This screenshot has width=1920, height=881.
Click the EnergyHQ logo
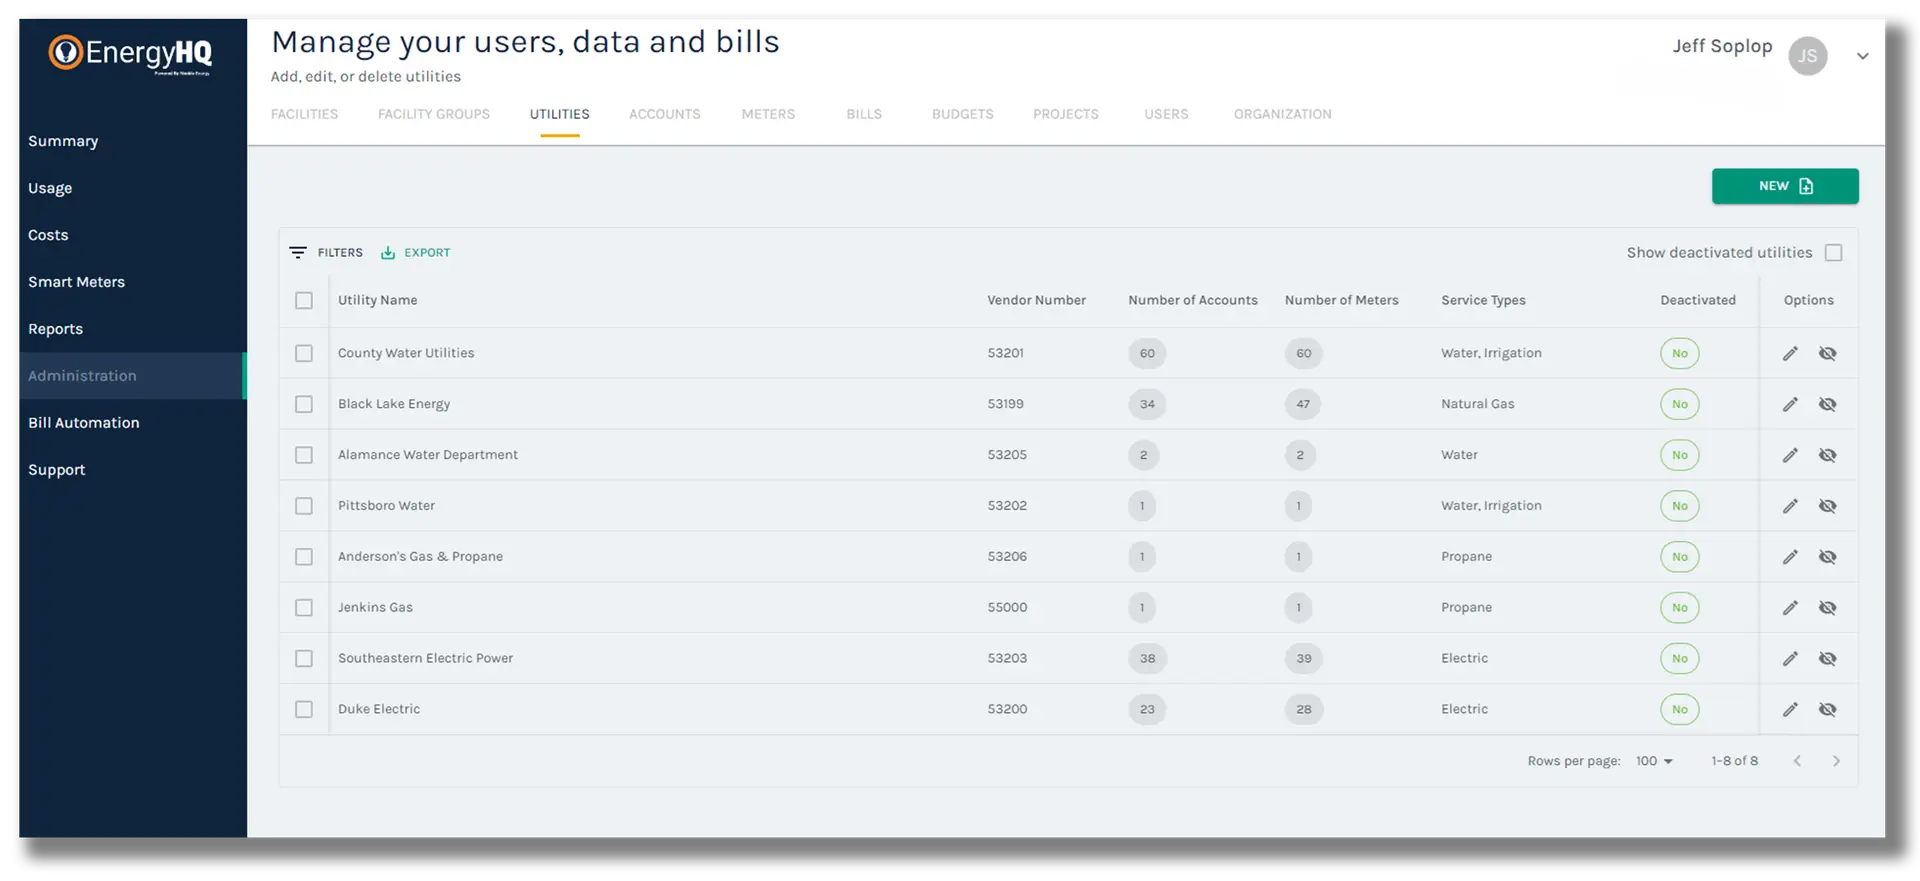pyautogui.click(x=131, y=53)
